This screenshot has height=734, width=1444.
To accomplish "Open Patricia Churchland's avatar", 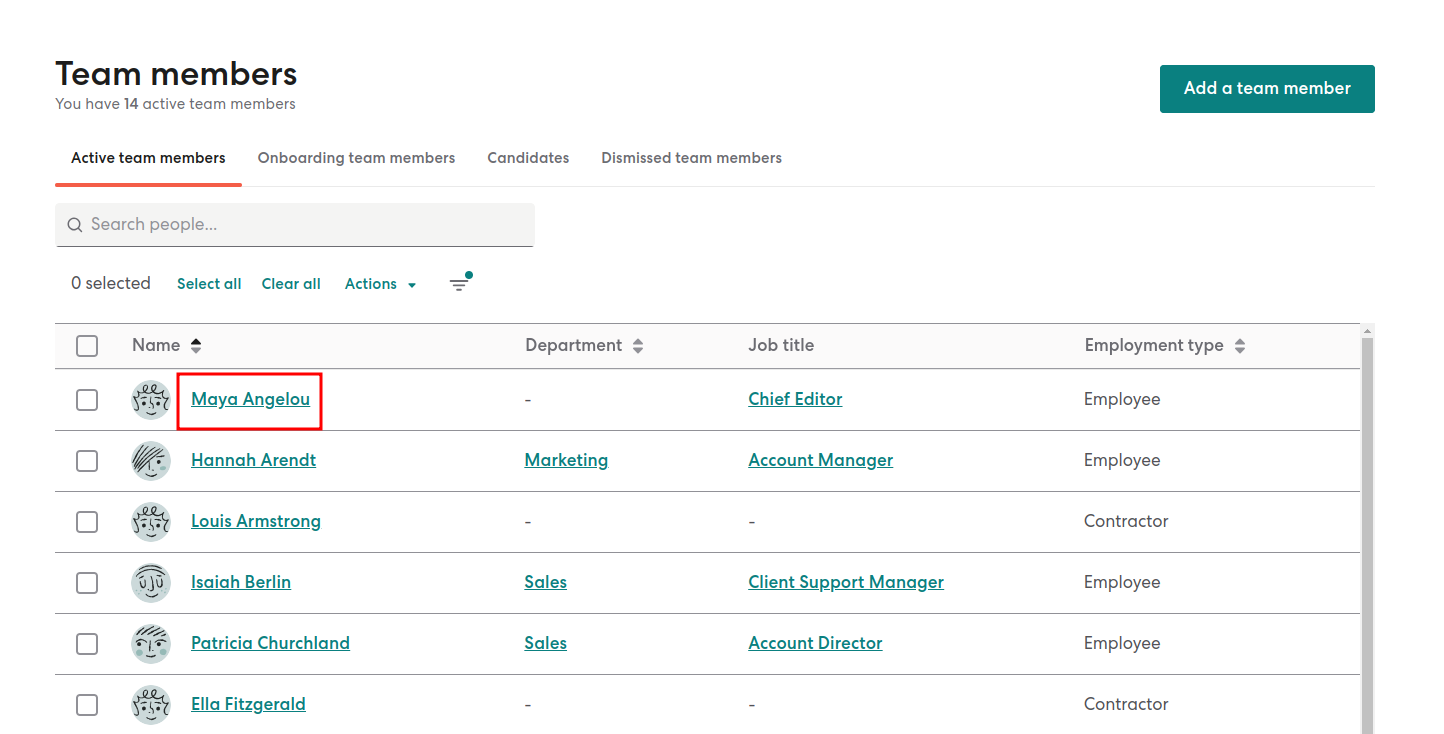I will click(151, 644).
